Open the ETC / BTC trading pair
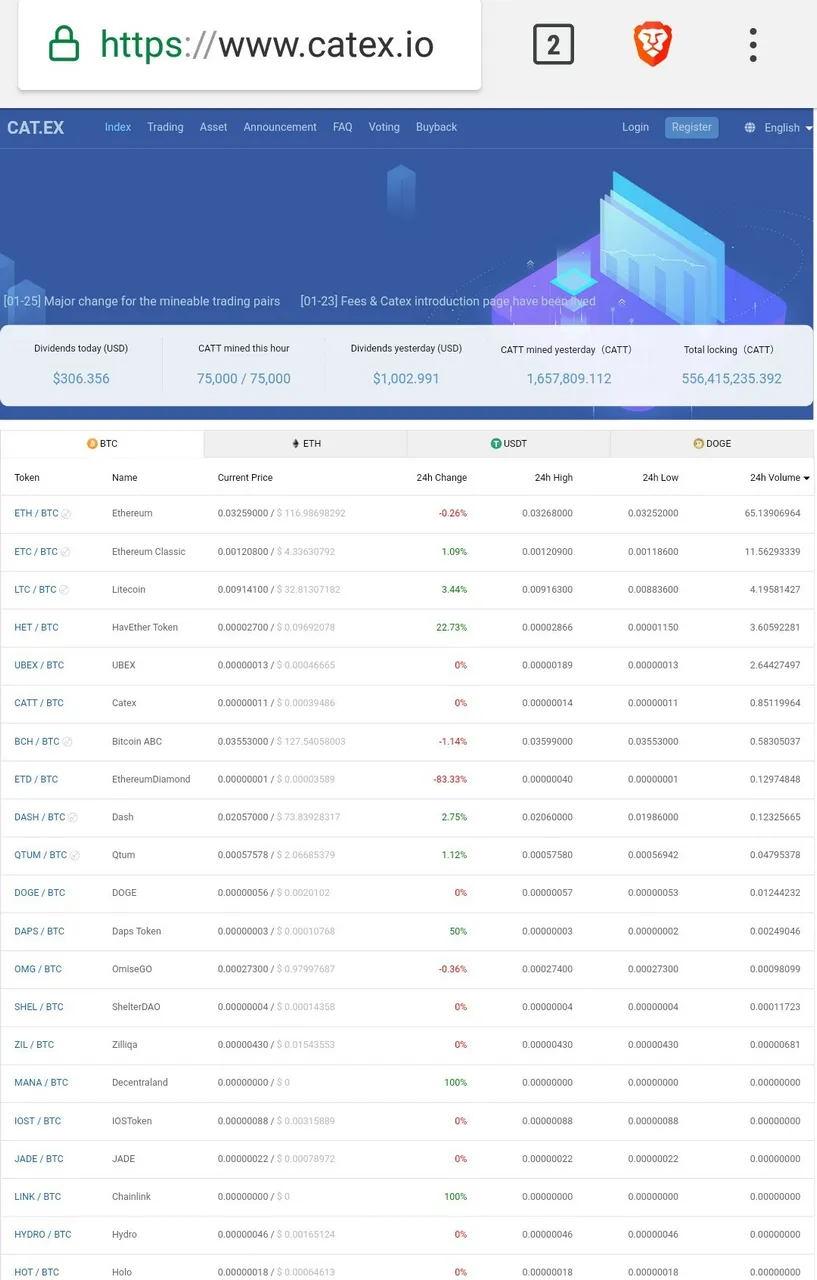The image size is (817, 1280). click(x=36, y=551)
